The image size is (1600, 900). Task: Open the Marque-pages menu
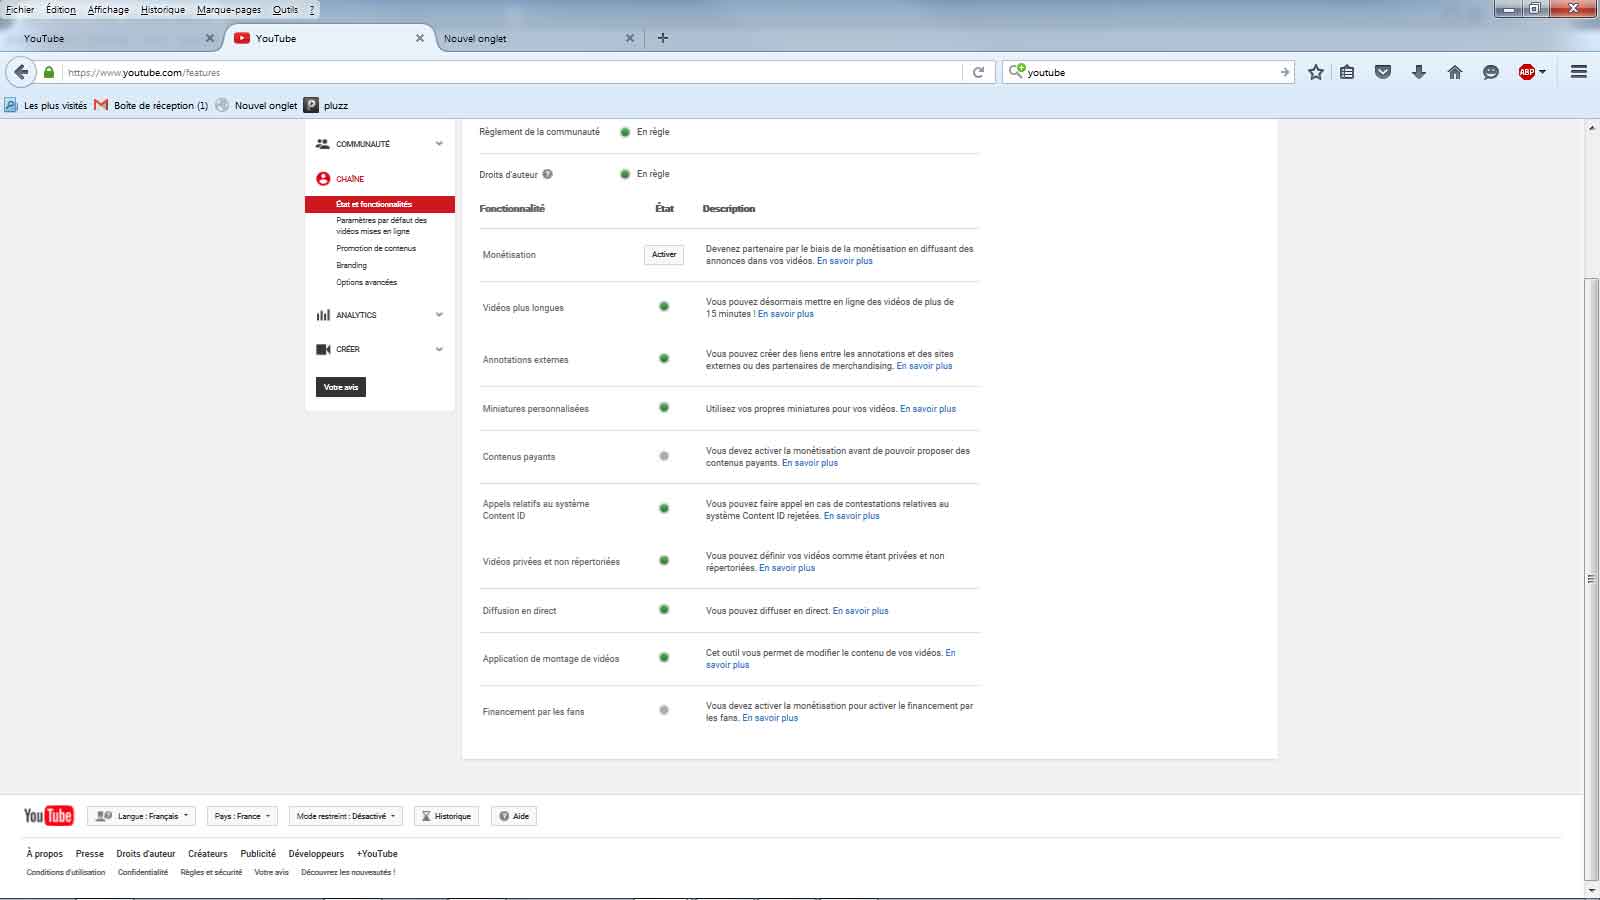228,9
